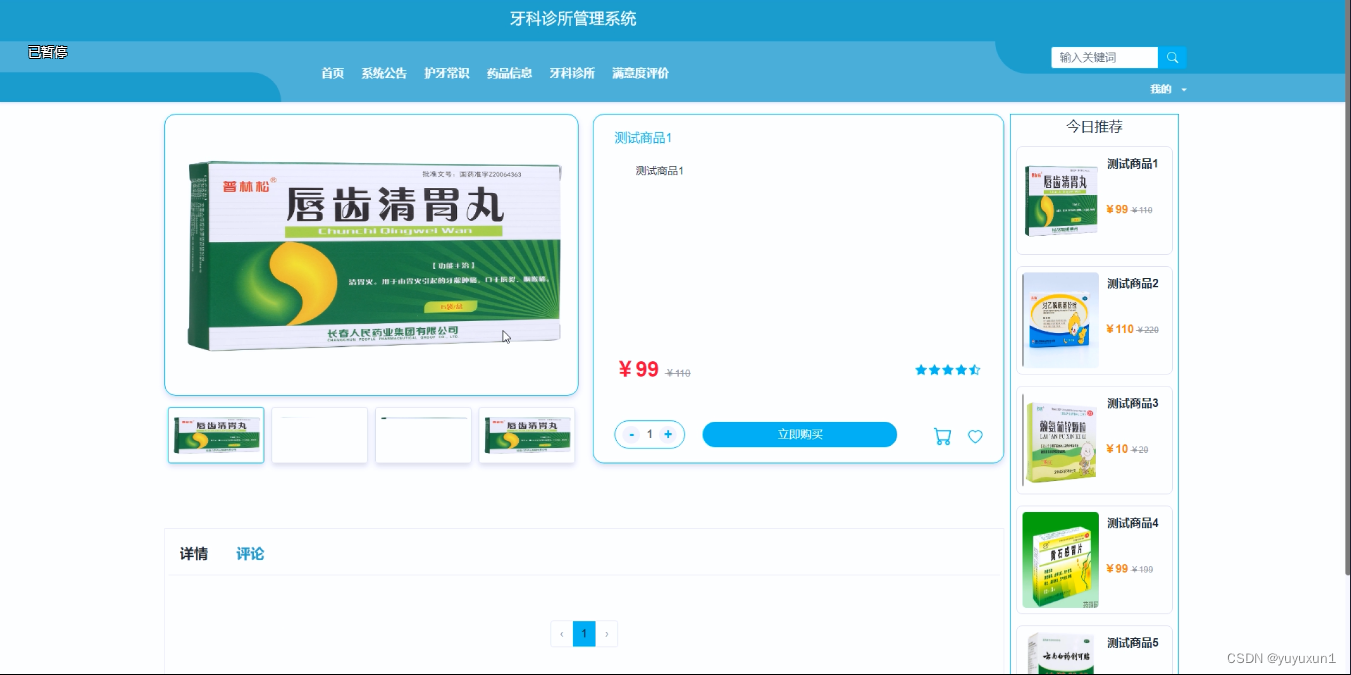The image size is (1351, 675).
Task: Switch to the 评论 tab
Action: [x=250, y=554]
